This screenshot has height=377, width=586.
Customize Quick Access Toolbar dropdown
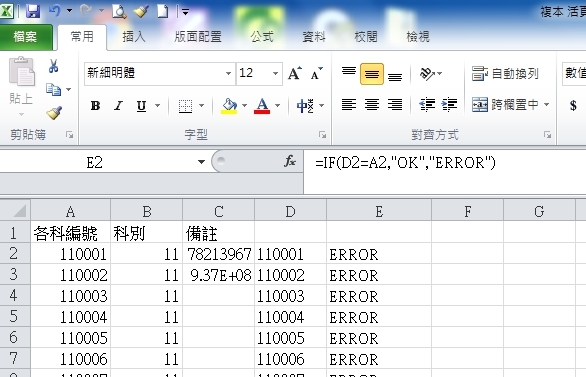185,12
